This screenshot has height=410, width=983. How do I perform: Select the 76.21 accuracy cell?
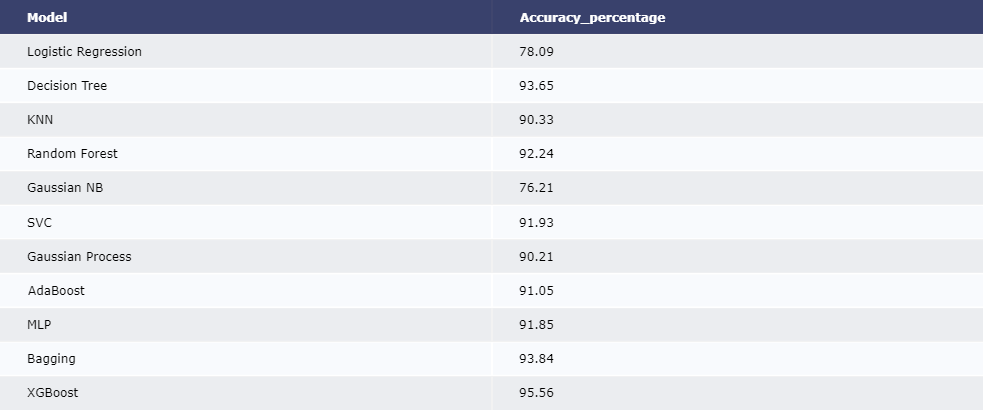click(x=536, y=188)
